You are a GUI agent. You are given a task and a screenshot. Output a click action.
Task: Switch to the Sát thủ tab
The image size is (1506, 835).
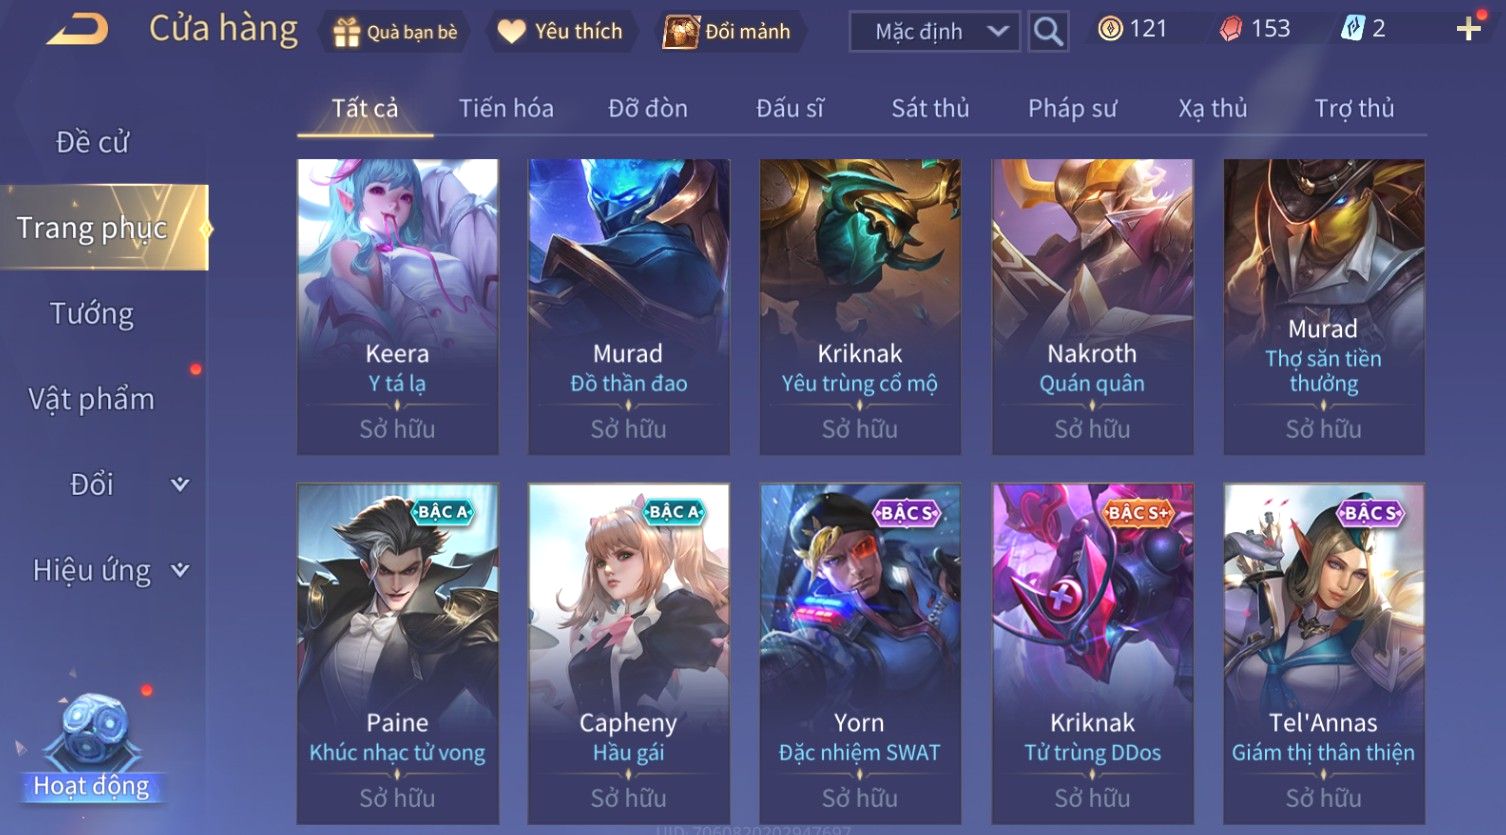pos(930,108)
